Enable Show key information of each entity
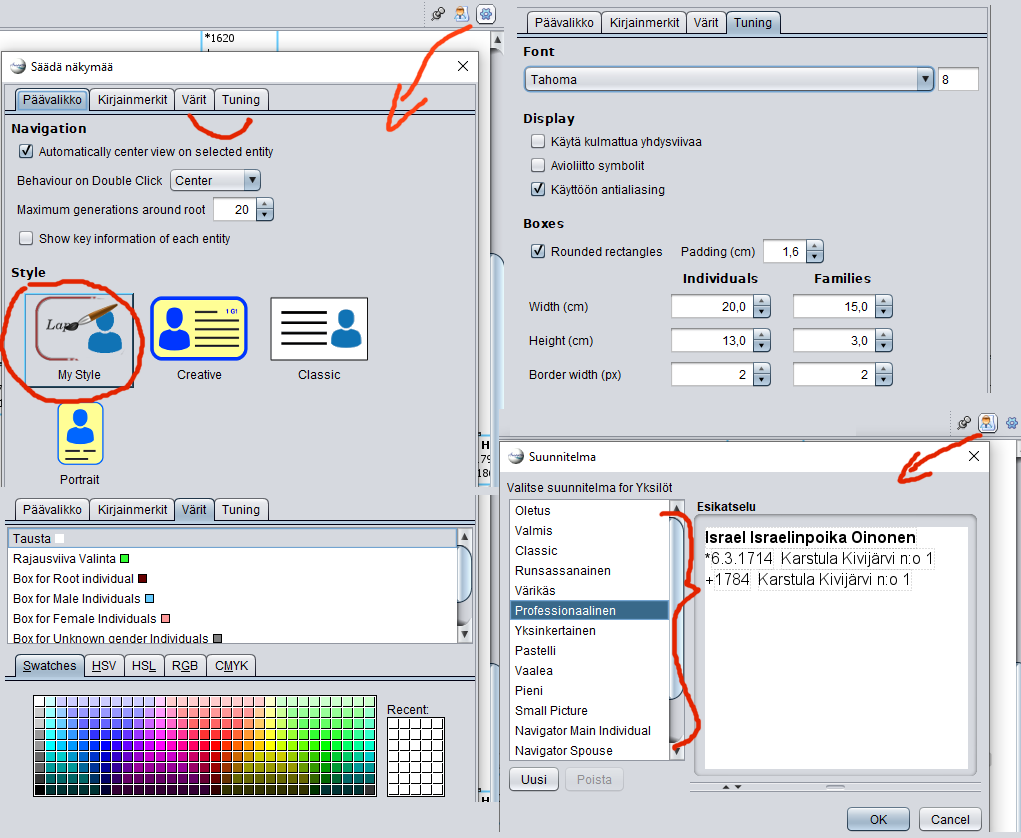Viewport: 1021px width, 838px height. pos(26,238)
